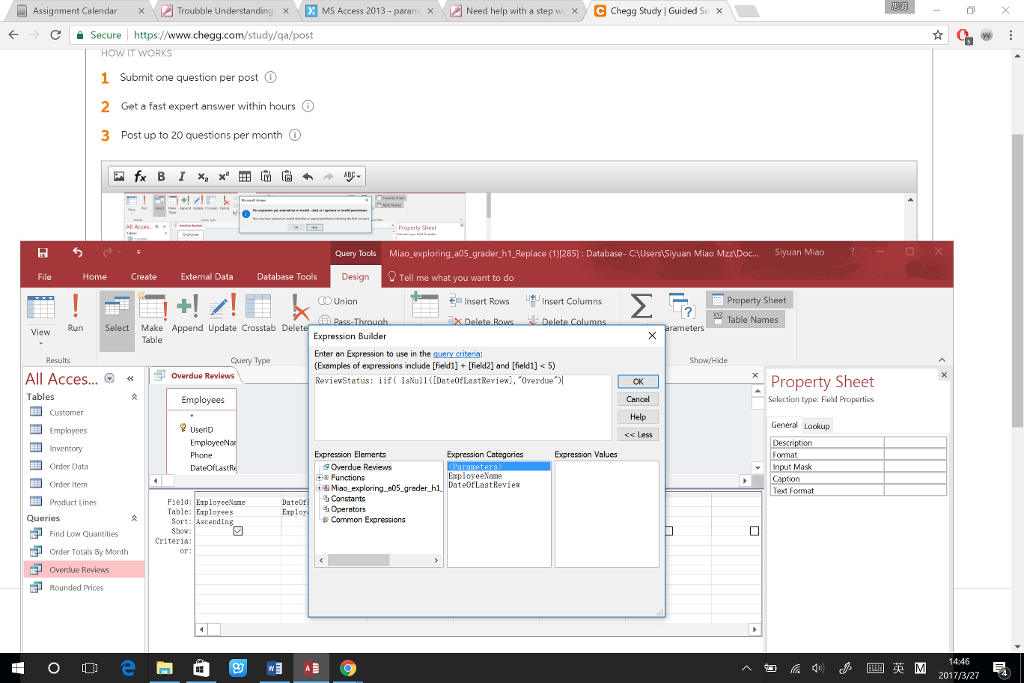Image resolution: width=1024 pixels, height=683 pixels.
Task: Toggle the Property Sheet button
Action: [749, 300]
